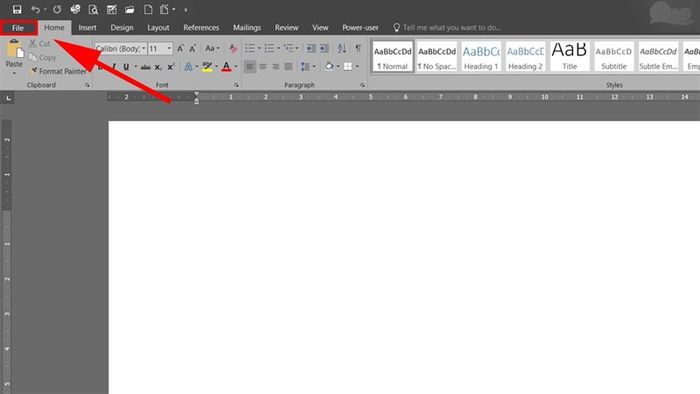
Task: Open the Customize Quick Access Toolbar arrow
Action: pyautogui.click(x=186, y=10)
